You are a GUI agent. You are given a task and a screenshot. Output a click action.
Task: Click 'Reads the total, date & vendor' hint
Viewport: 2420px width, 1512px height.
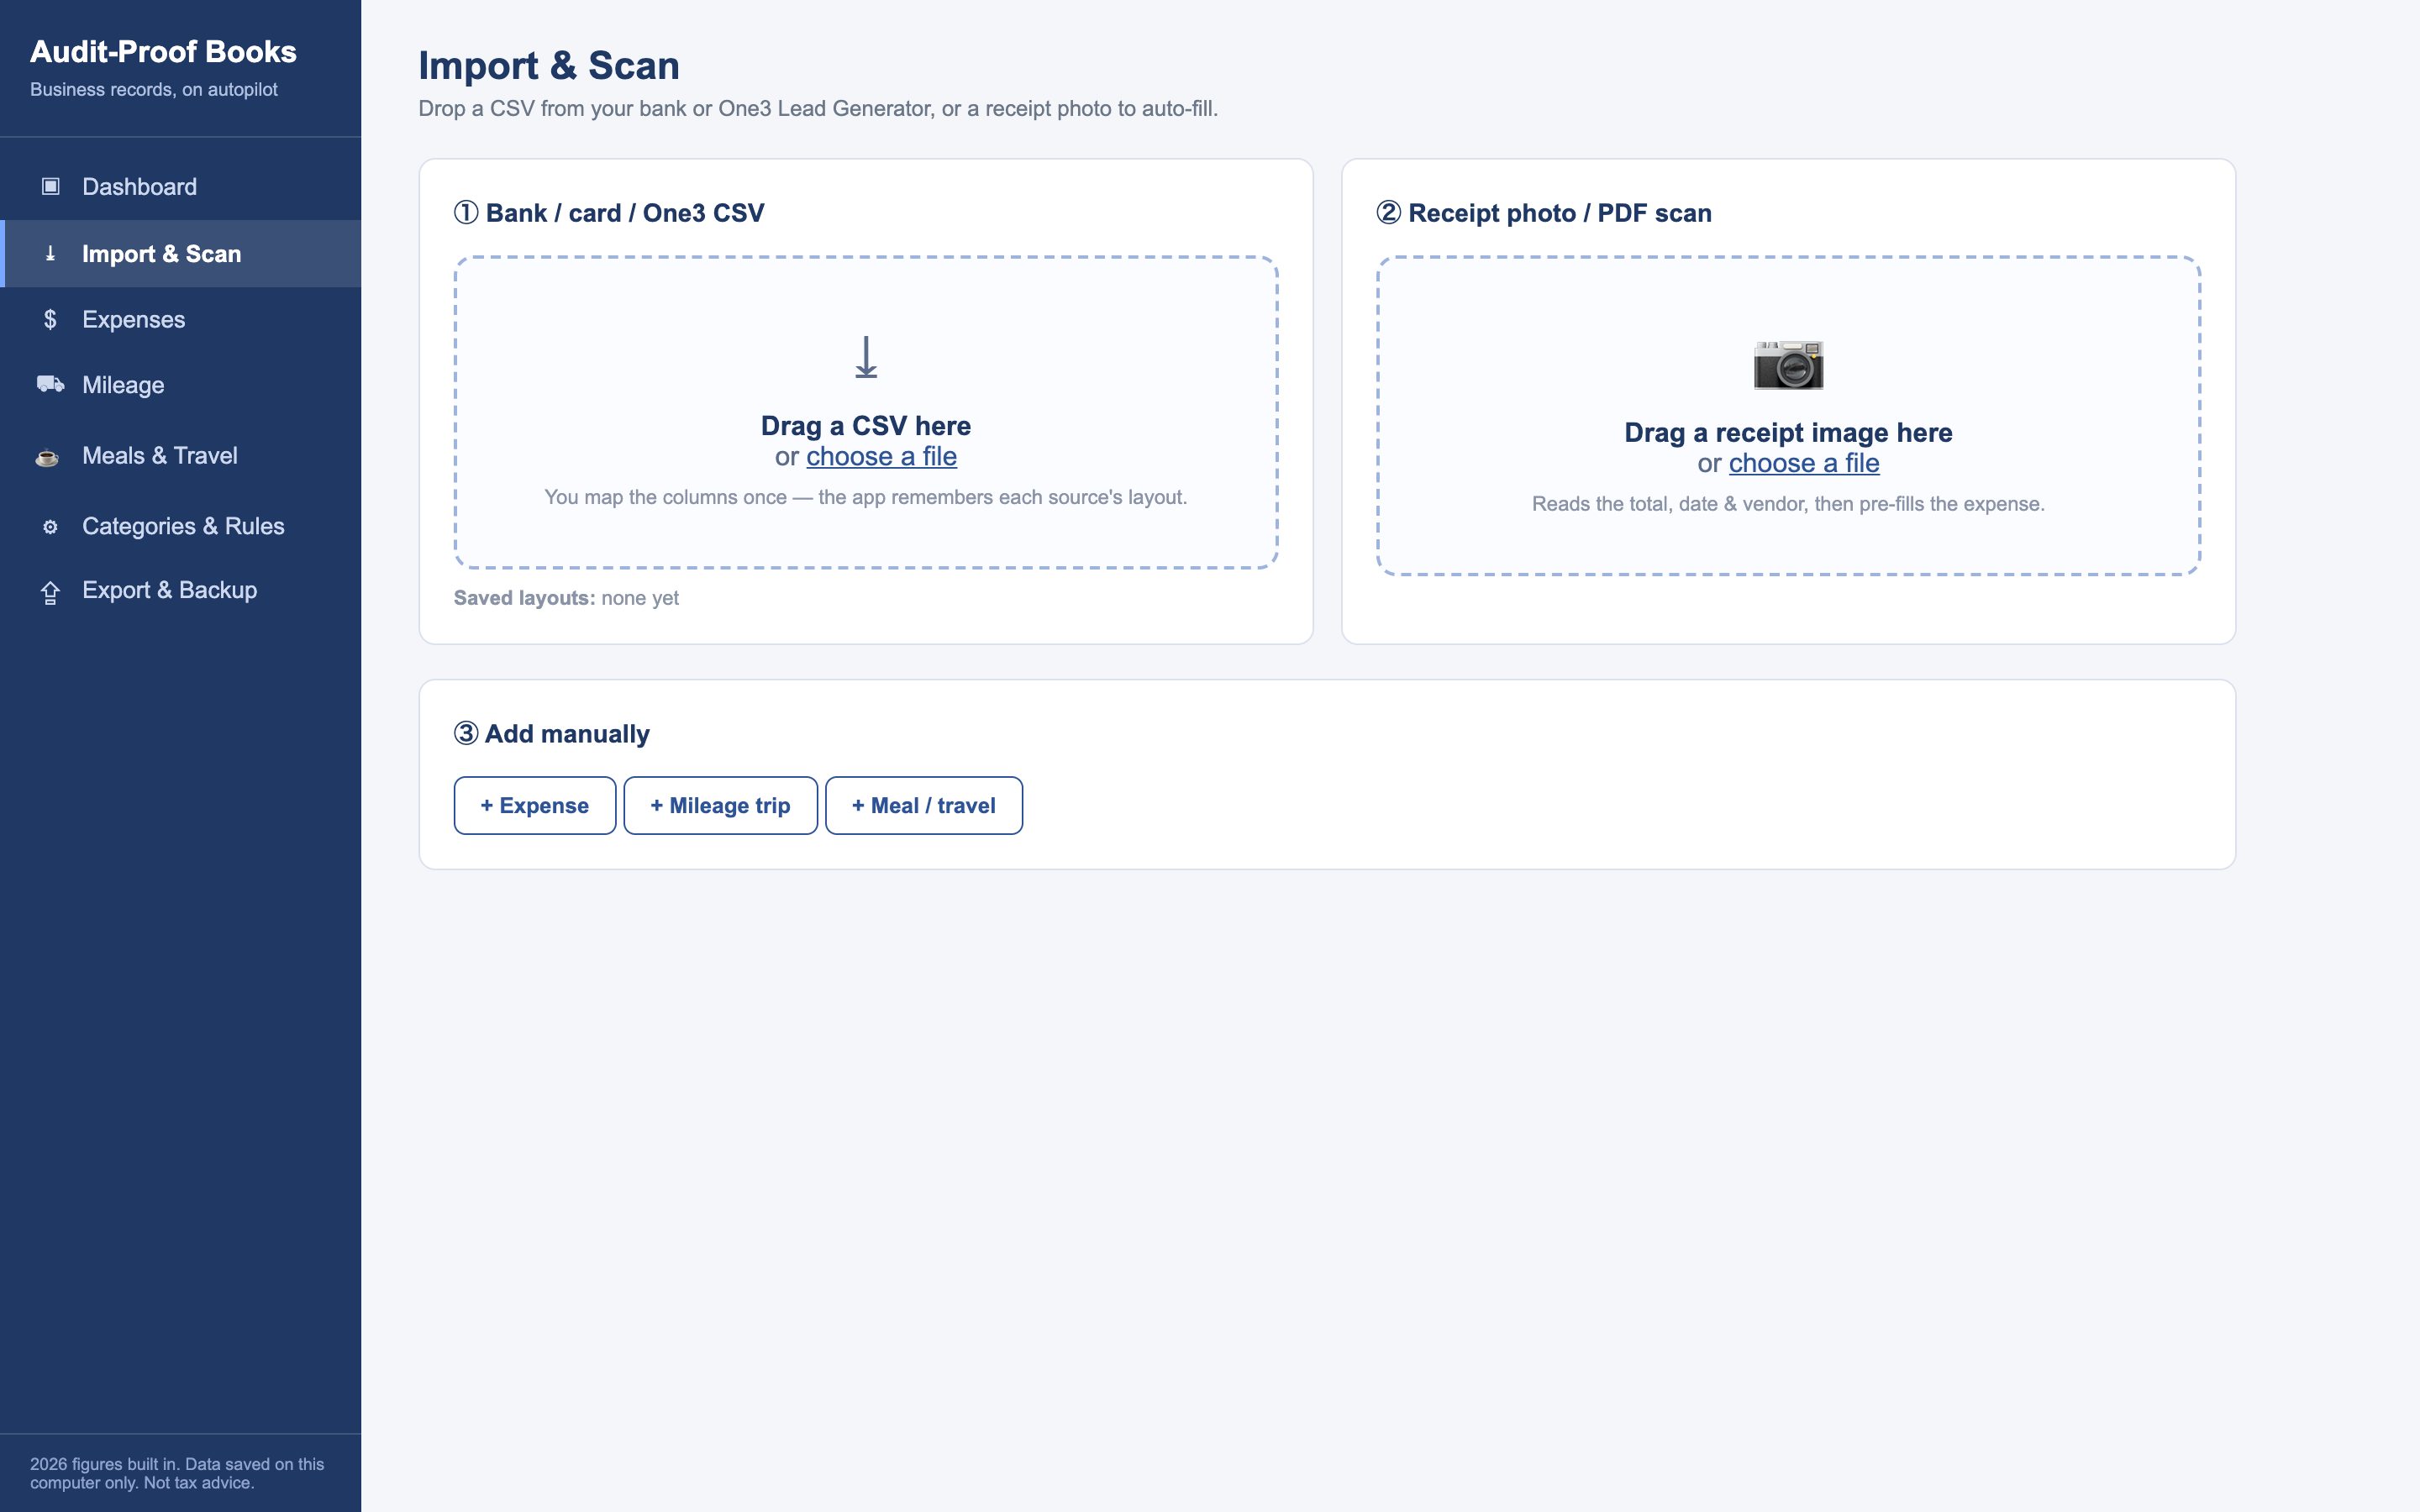tap(1788, 504)
